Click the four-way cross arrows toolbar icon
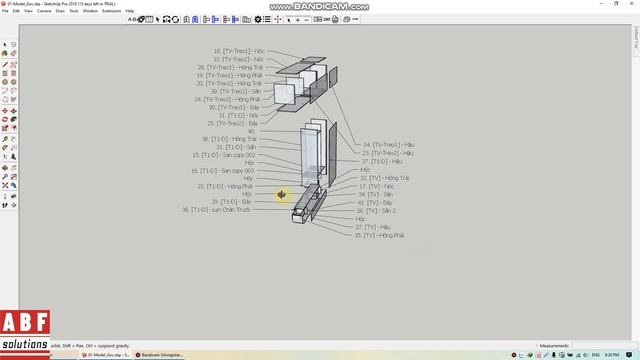This screenshot has width=640, height=360. pyautogui.click(x=278, y=19)
